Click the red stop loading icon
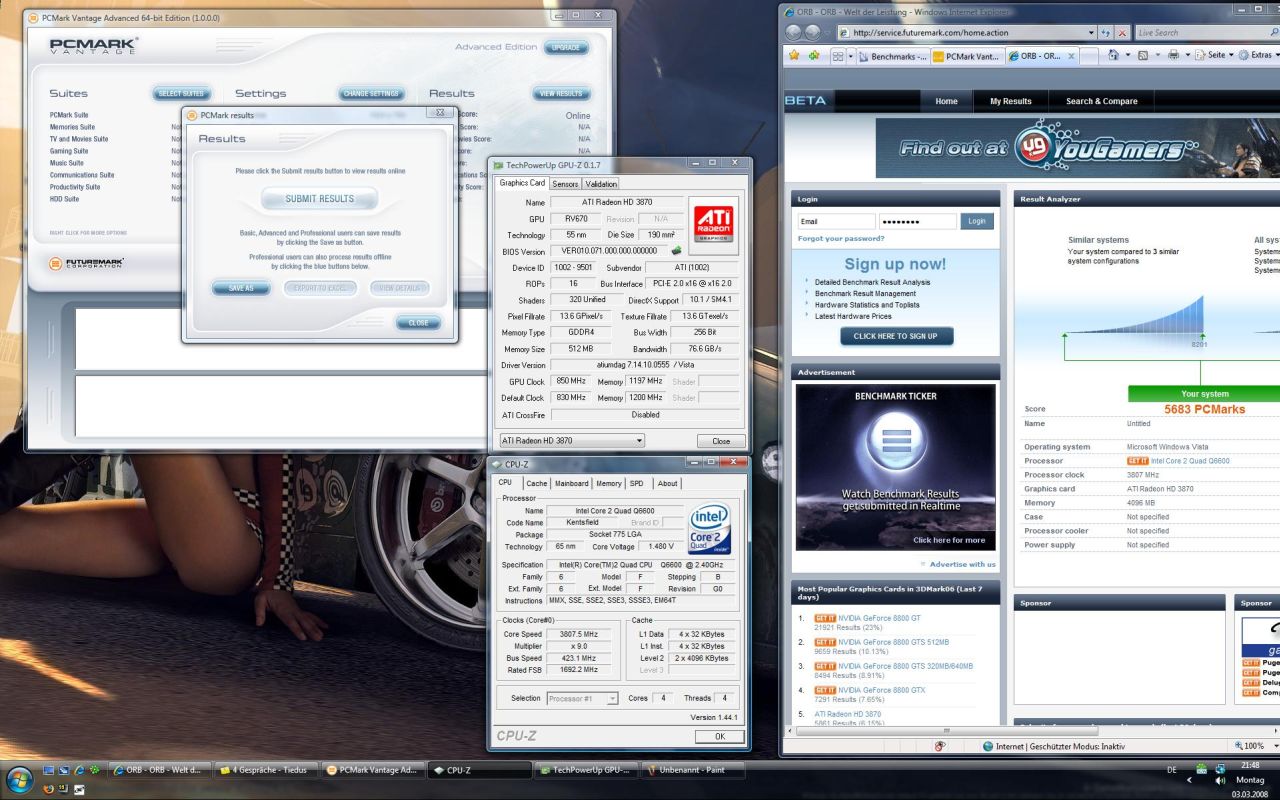This screenshot has width=1280, height=800. point(1123,33)
